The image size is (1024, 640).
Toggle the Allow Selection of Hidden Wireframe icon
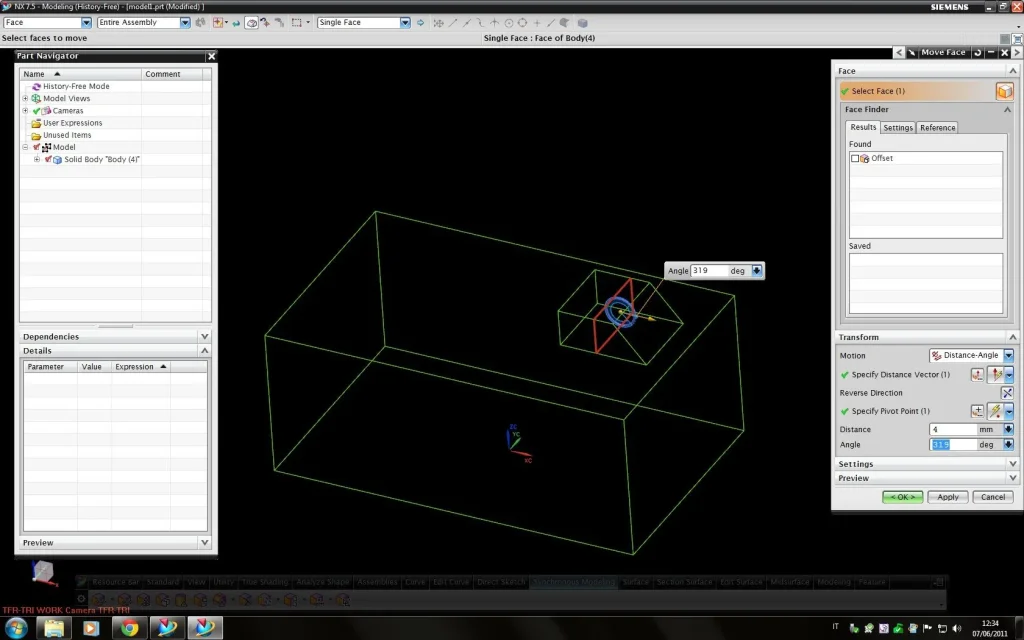pyautogui.click(x=251, y=23)
